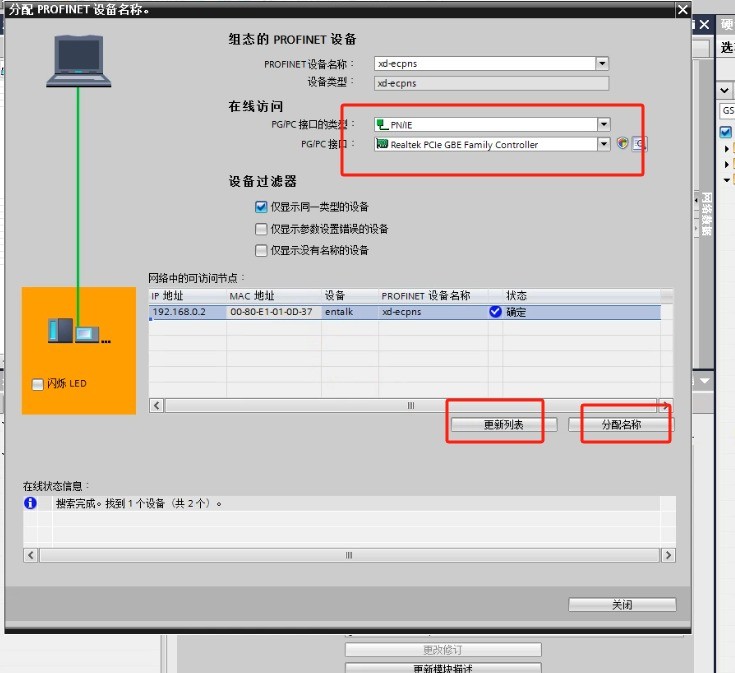The width and height of the screenshot is (735, 673).
Task: Click the search icon beside PG/PC interface
Action: [x=640, y=144]
